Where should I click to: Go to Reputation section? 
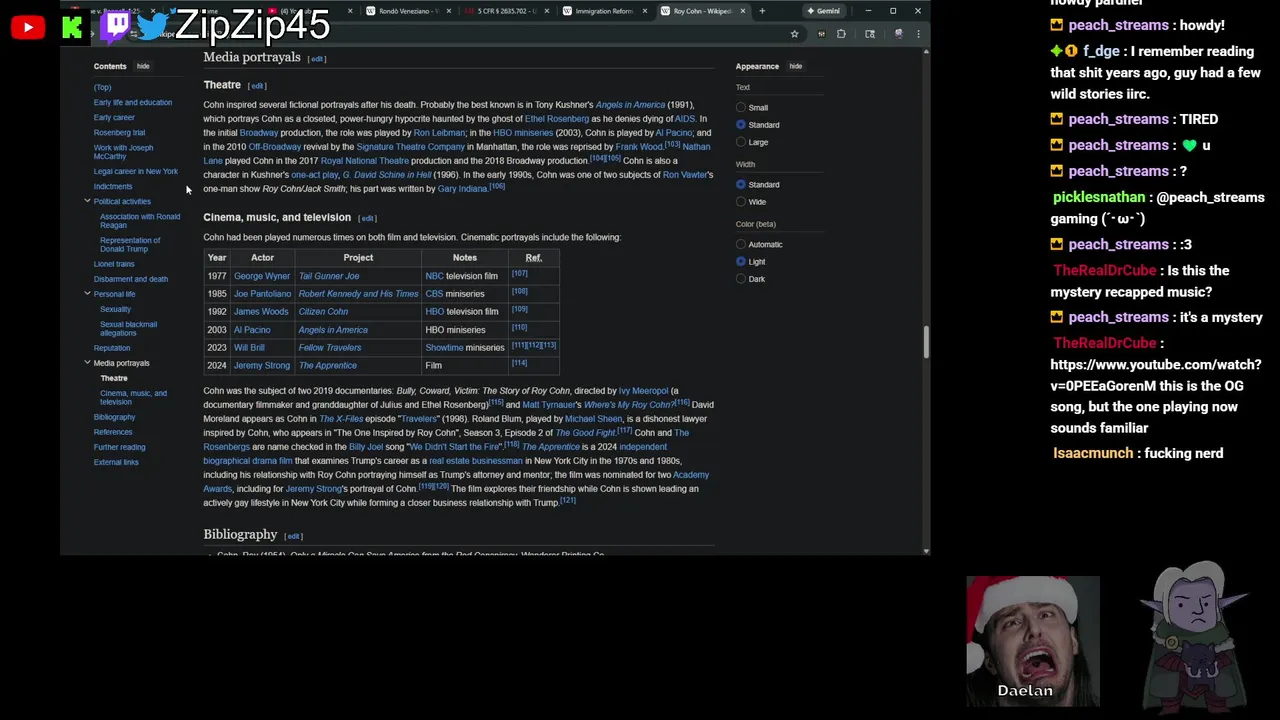click(112, 348)
